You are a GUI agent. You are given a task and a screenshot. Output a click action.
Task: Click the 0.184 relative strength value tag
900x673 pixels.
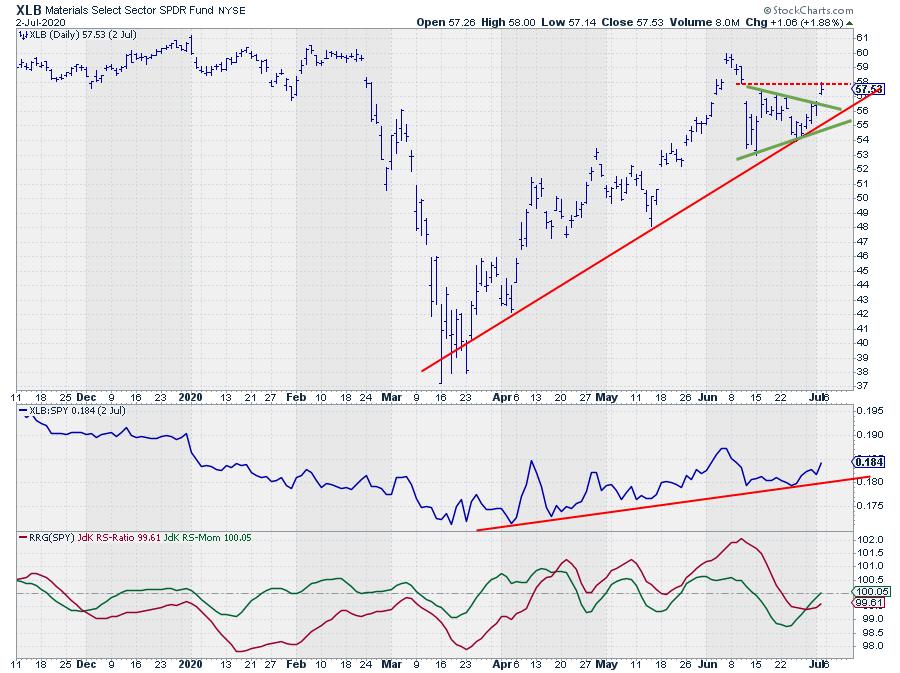866,462
